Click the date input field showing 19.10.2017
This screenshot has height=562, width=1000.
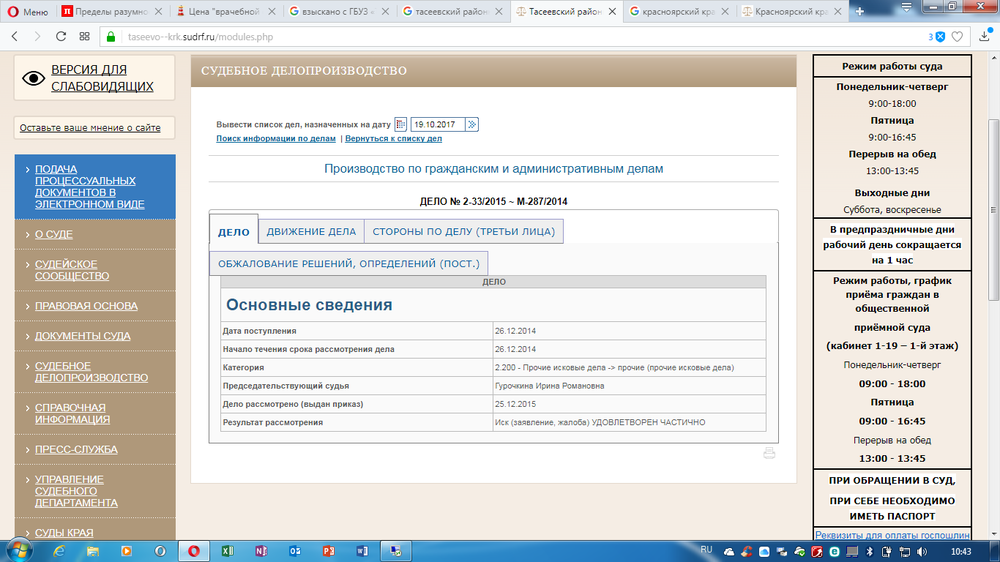pos(437,124)
